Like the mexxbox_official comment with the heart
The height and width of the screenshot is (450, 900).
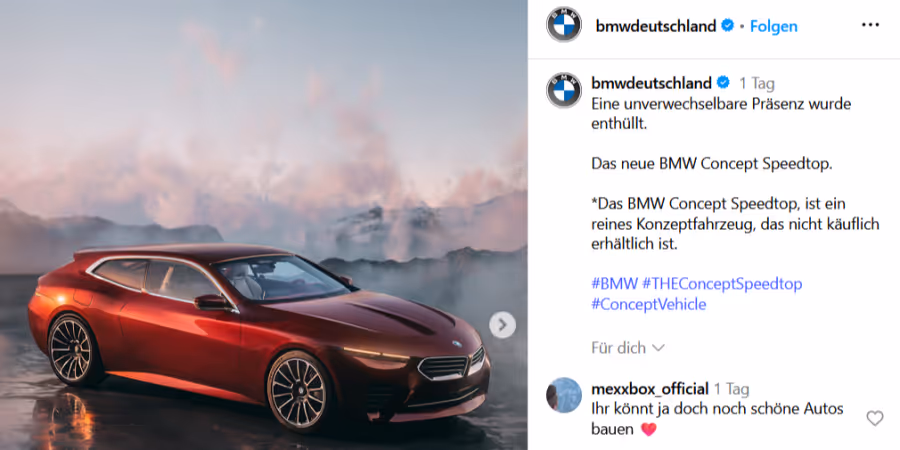874,418
